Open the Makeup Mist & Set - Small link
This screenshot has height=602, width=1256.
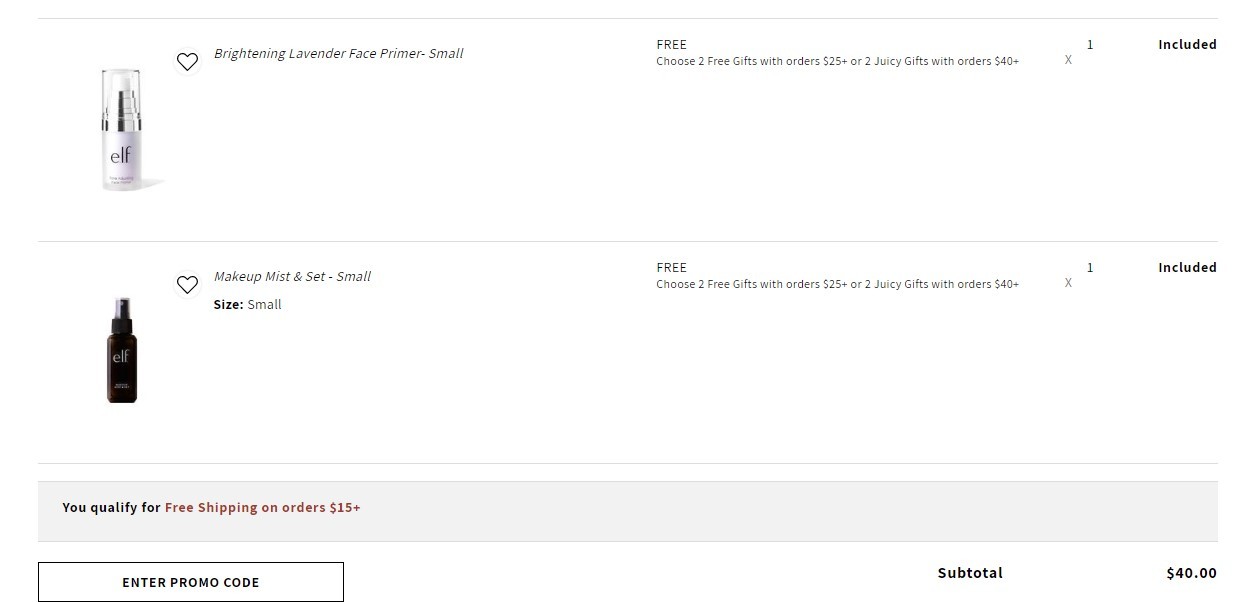pos(292,276)
